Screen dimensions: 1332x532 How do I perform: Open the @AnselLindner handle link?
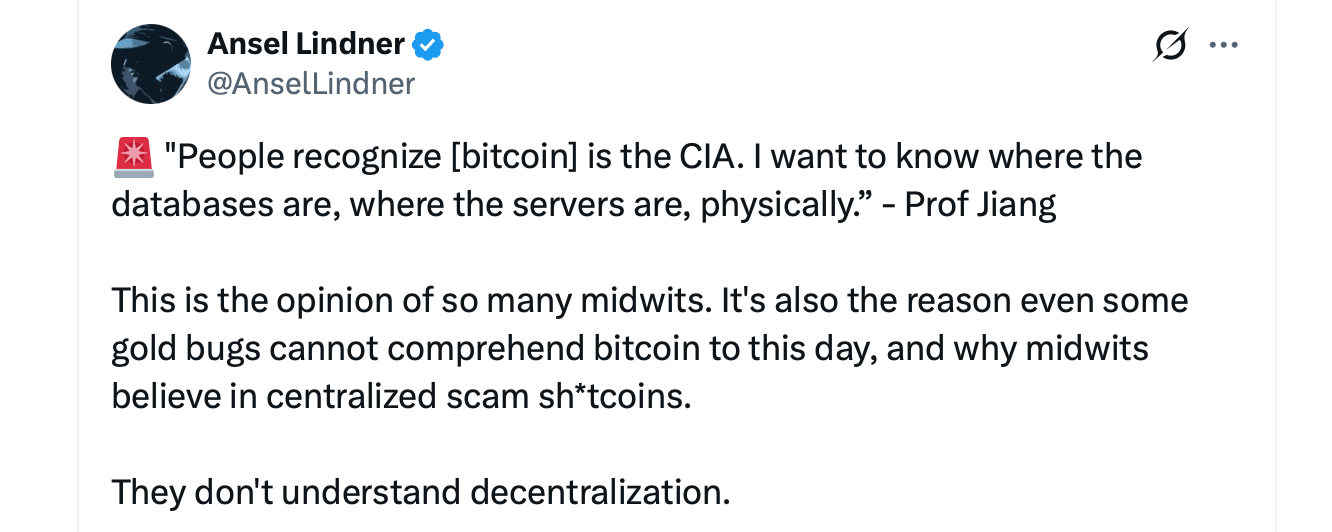pos(310,84)
